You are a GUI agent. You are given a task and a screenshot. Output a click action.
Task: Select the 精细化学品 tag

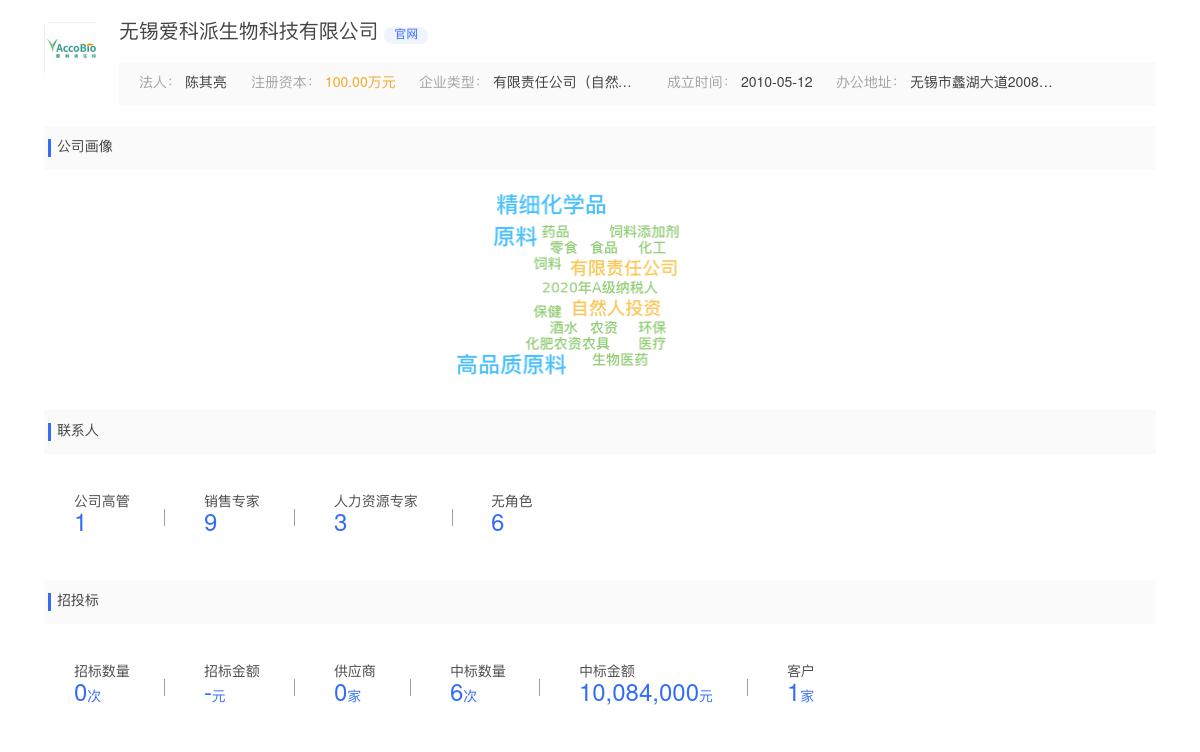(551, 205)
